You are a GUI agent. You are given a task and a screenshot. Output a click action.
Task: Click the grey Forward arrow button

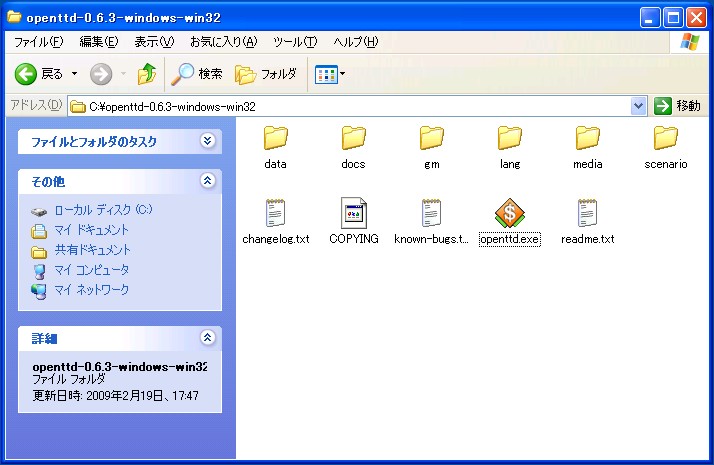pyautogui.click(x=101, y=74)
